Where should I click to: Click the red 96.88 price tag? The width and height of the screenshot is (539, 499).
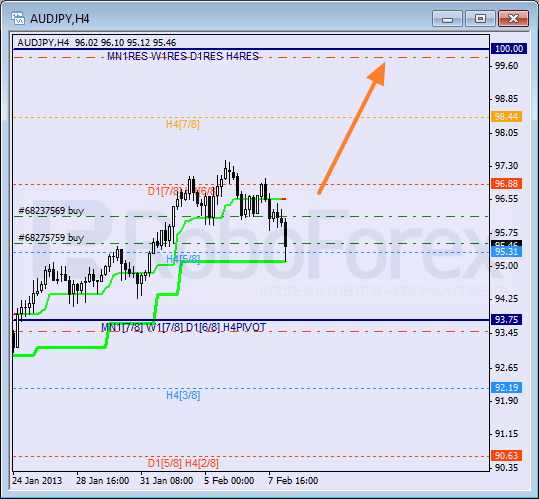[506, 184]
